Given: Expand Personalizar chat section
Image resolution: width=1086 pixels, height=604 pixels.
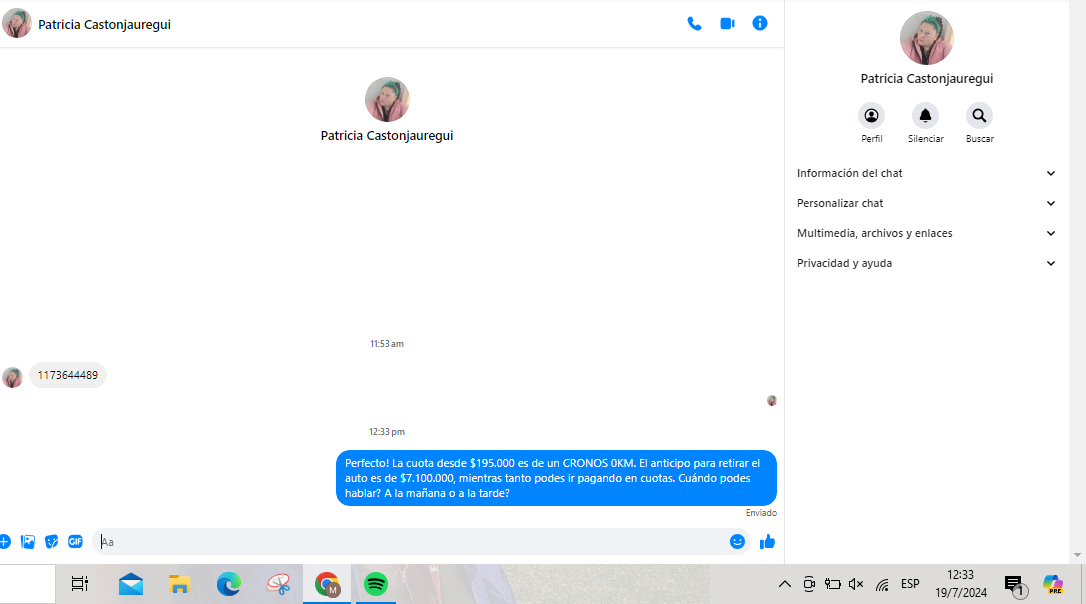Looking at the screenshot, I should click(926, 203).
